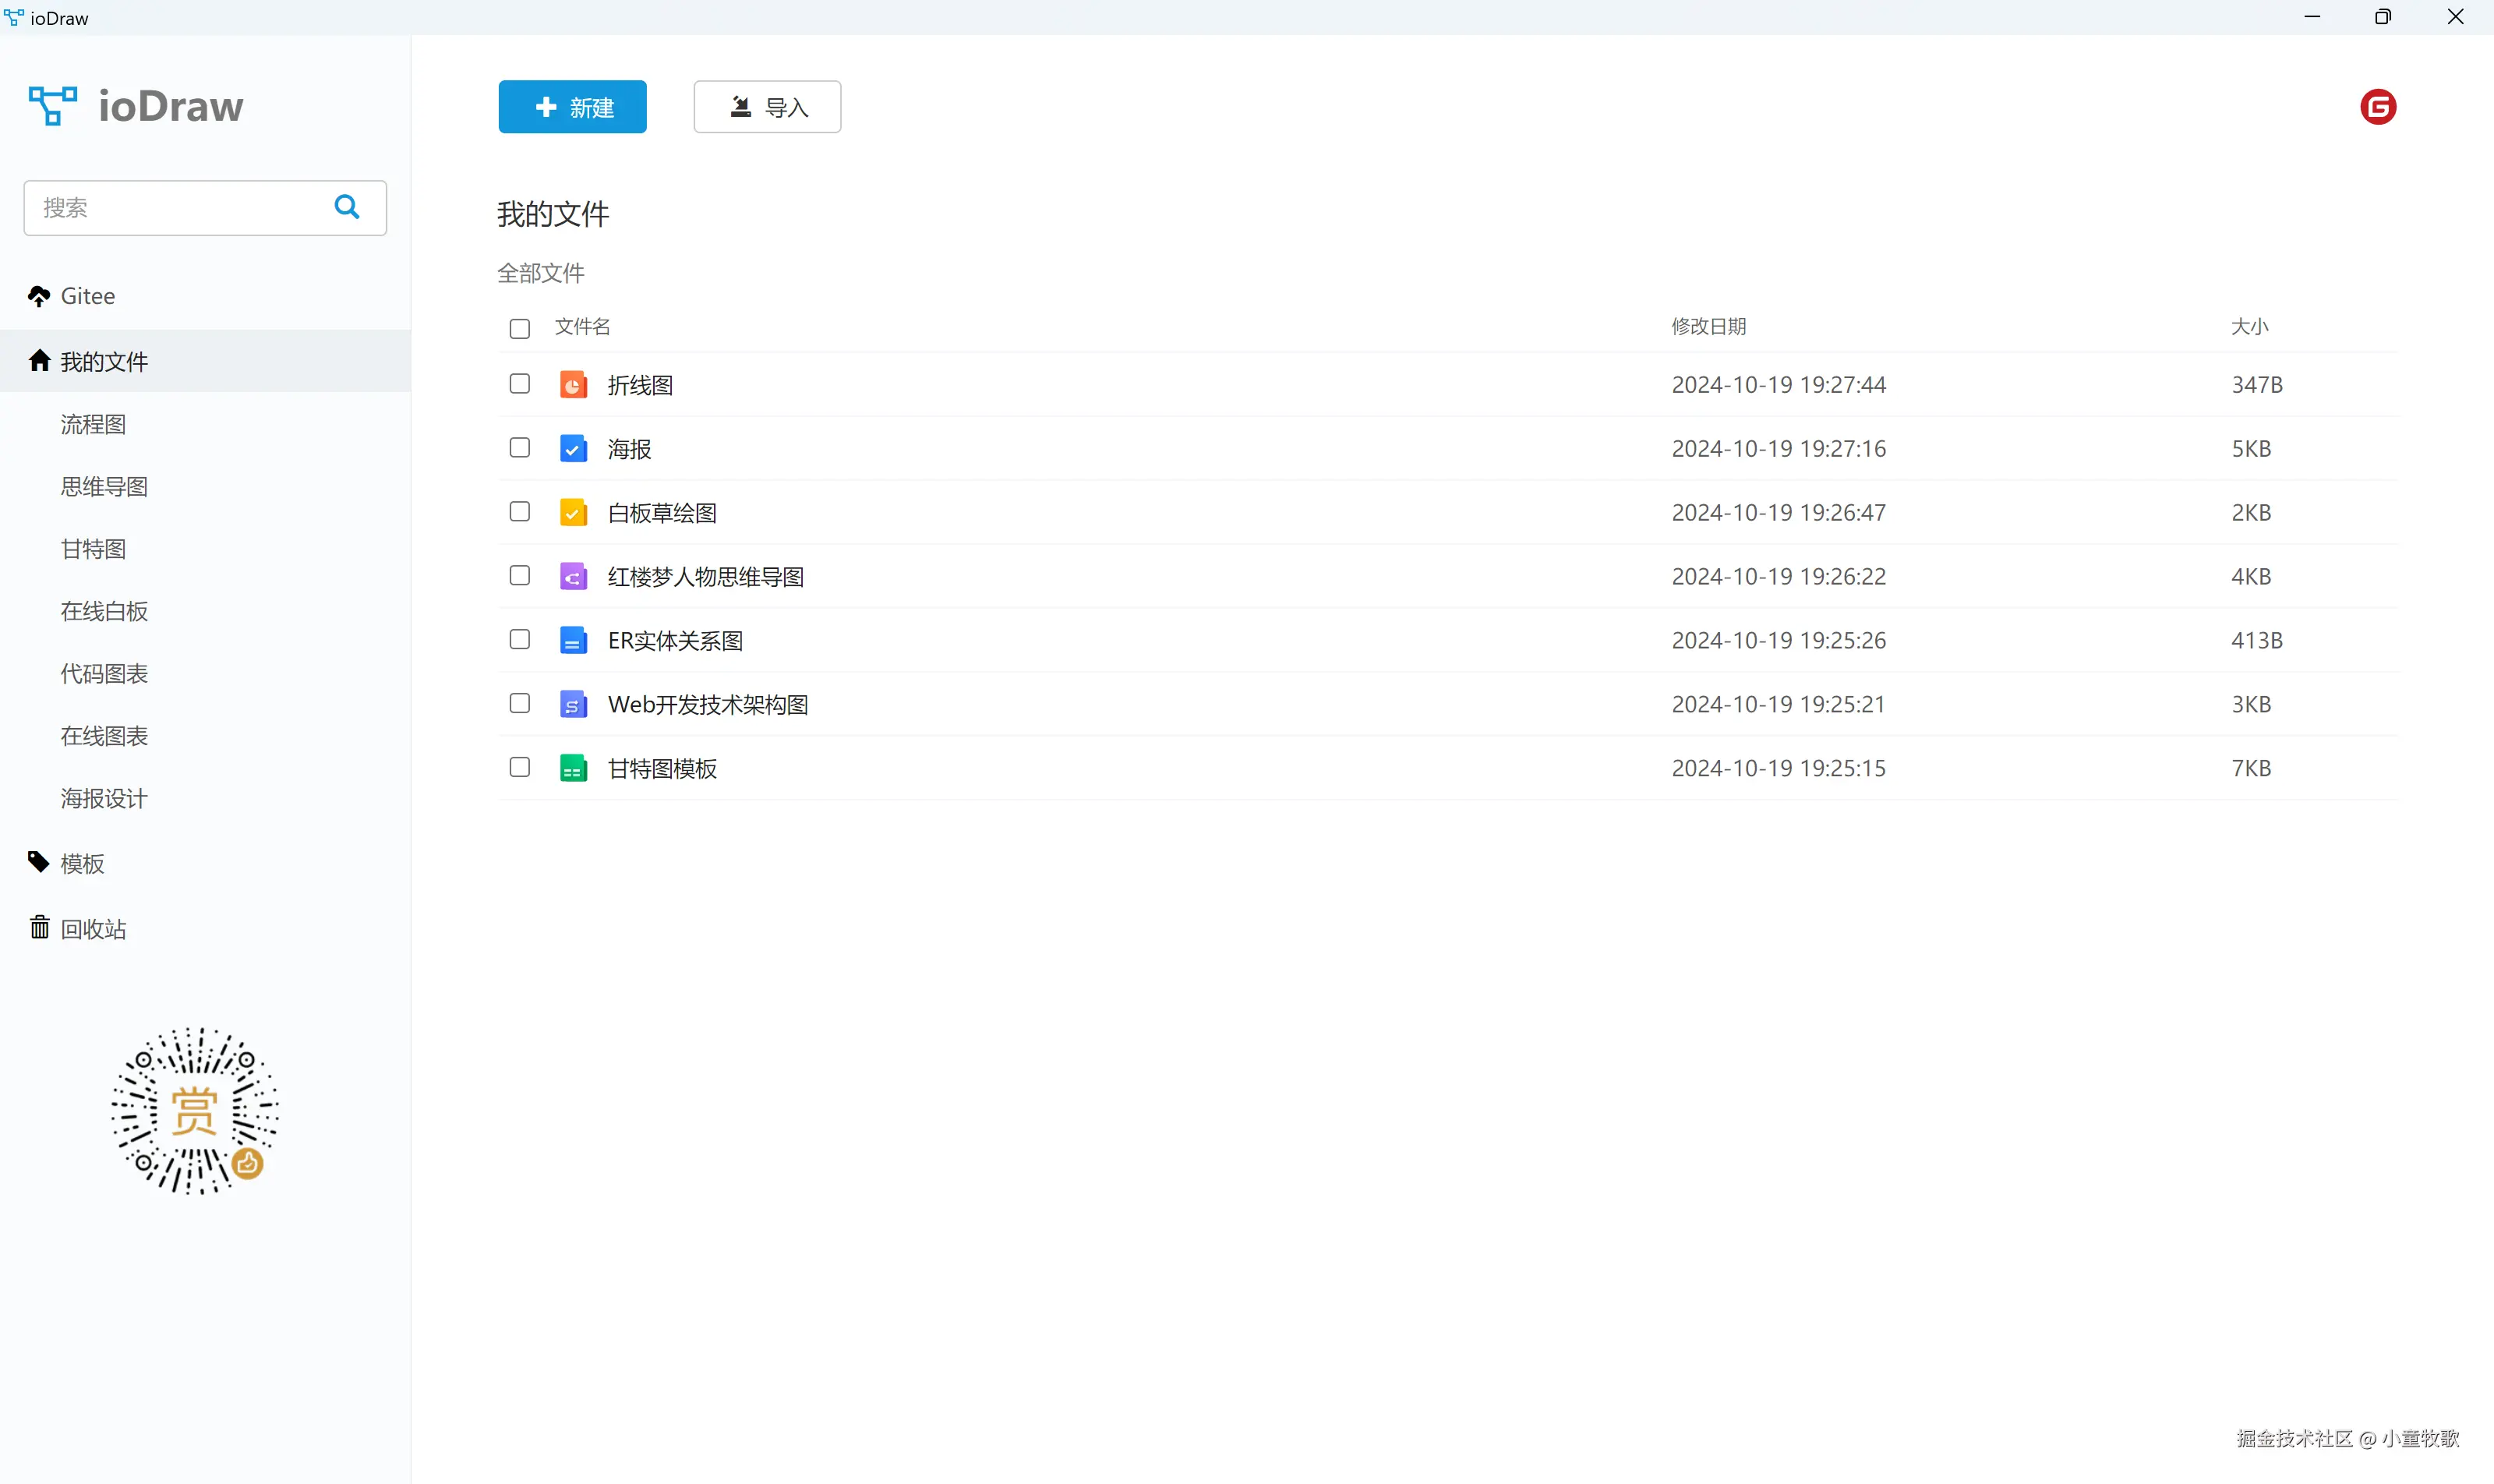
Task: Click the green icon for 甘特图模板
Action: [x=573, y=768]
